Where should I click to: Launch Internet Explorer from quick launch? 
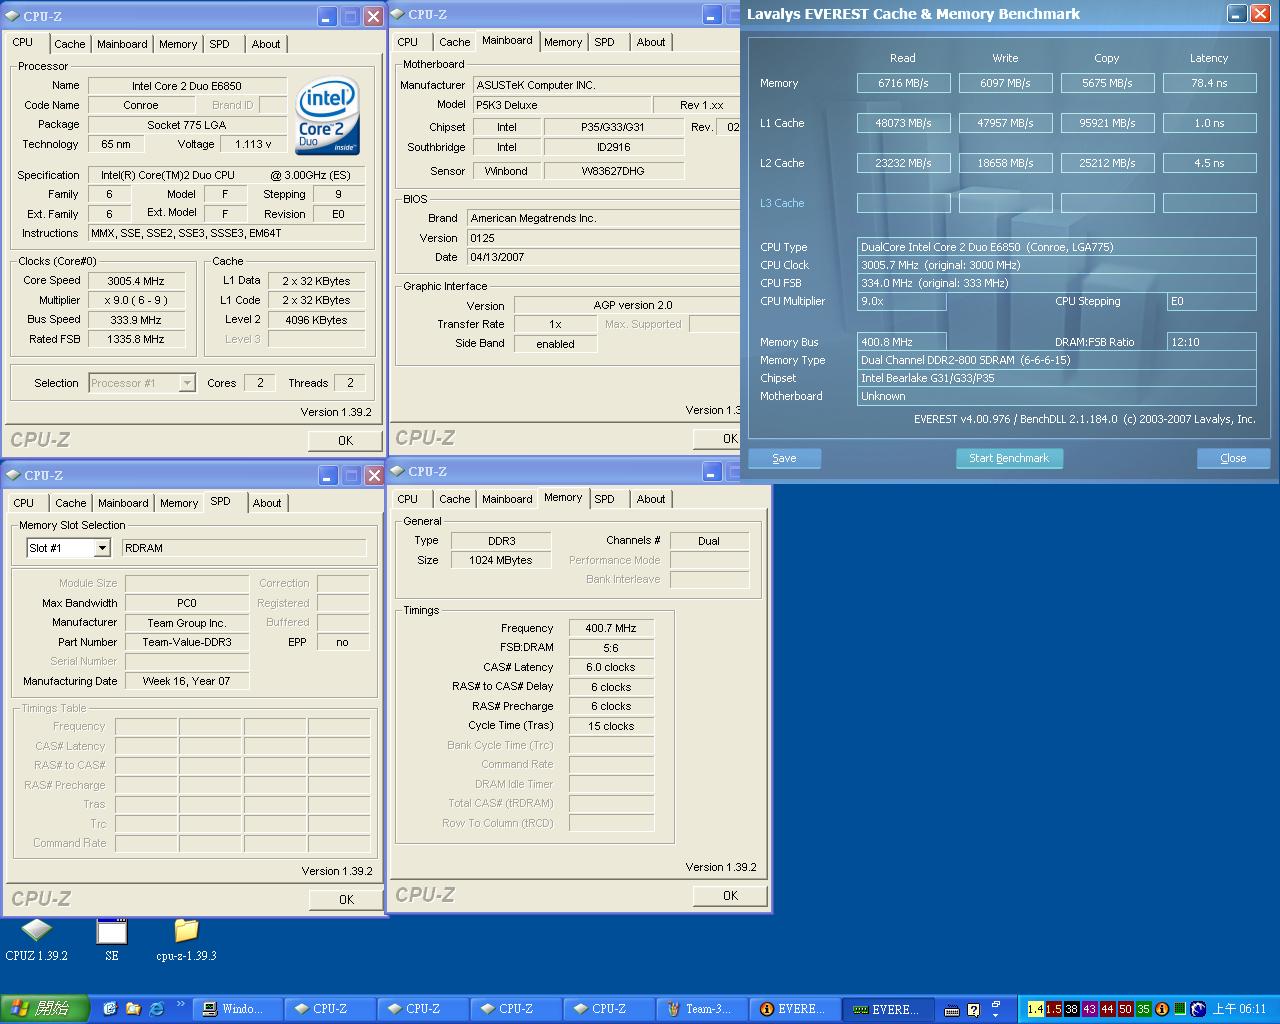point(157,1009)
